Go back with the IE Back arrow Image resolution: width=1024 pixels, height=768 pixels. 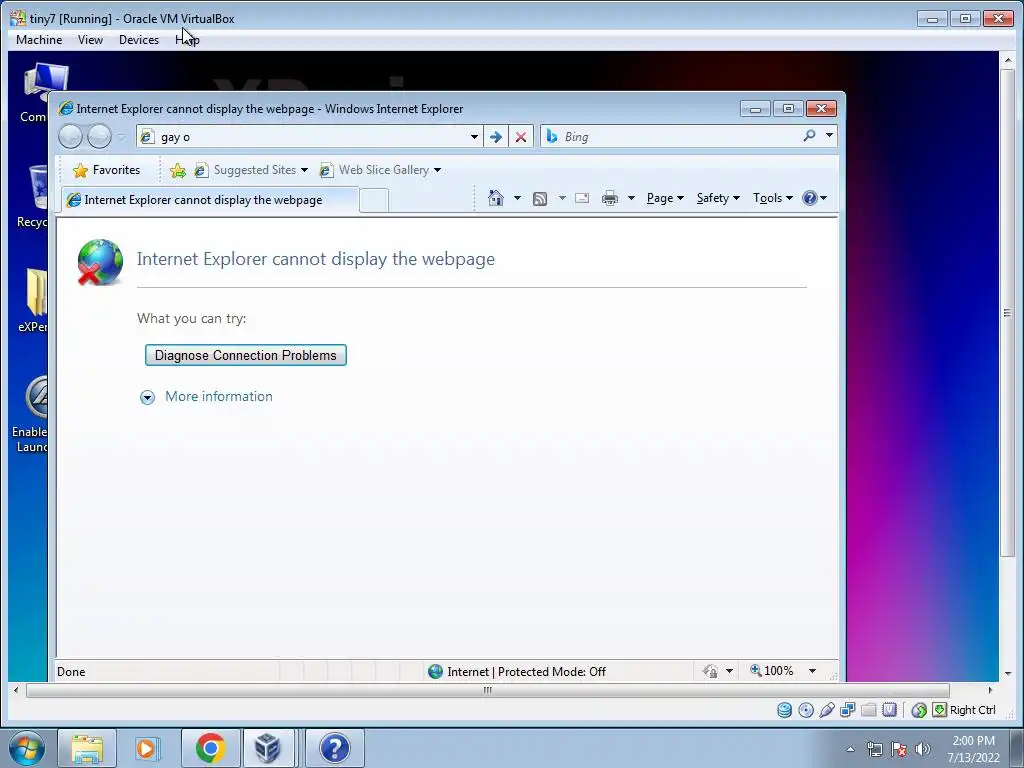(x=71, y=136)
